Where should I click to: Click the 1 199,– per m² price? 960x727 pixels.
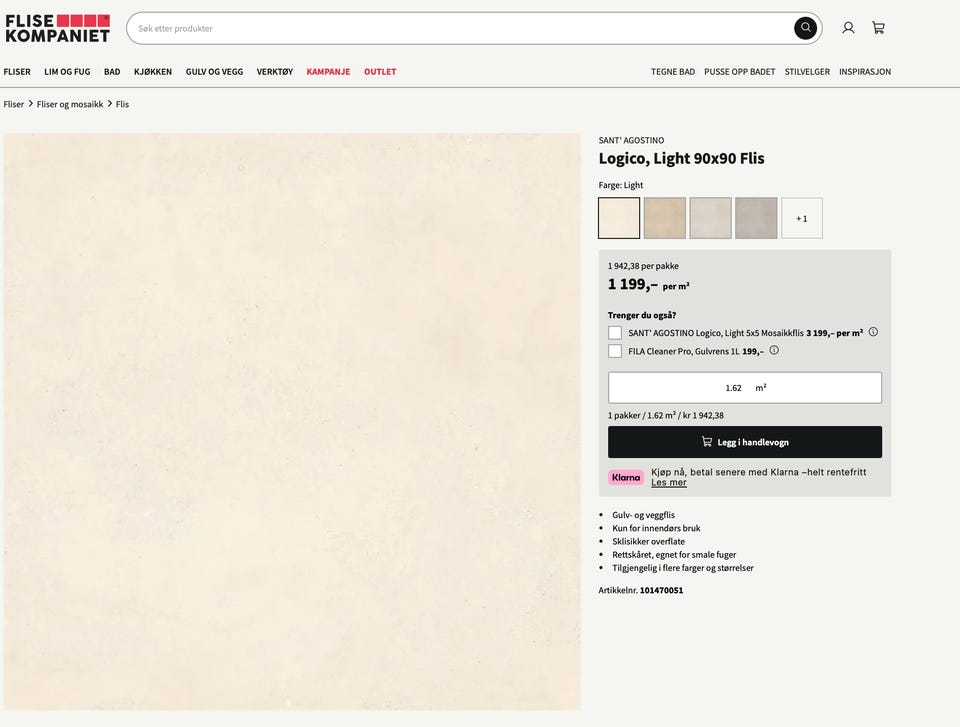[648, 285]
